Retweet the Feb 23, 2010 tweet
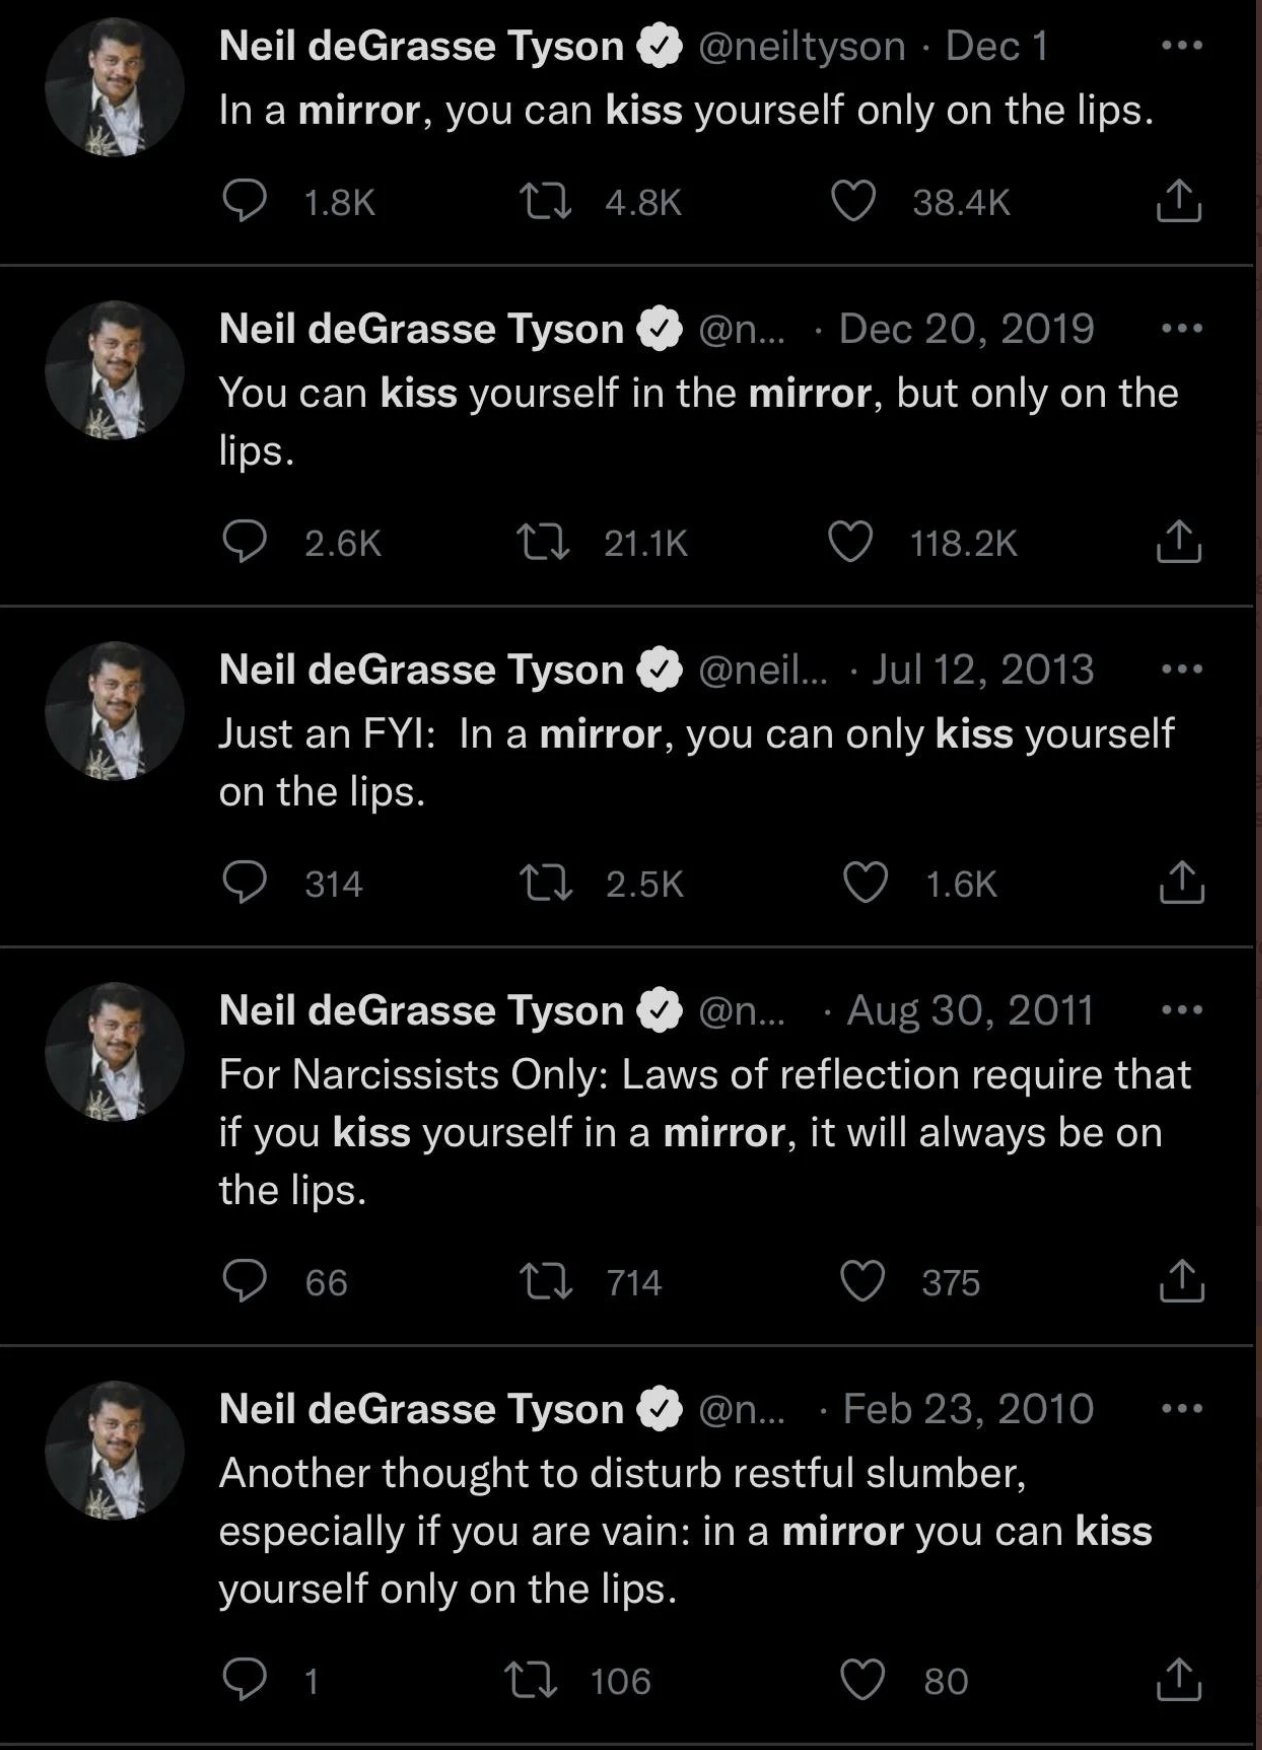Screen dimensions: 1262x1750 [x=530, y=1680]
